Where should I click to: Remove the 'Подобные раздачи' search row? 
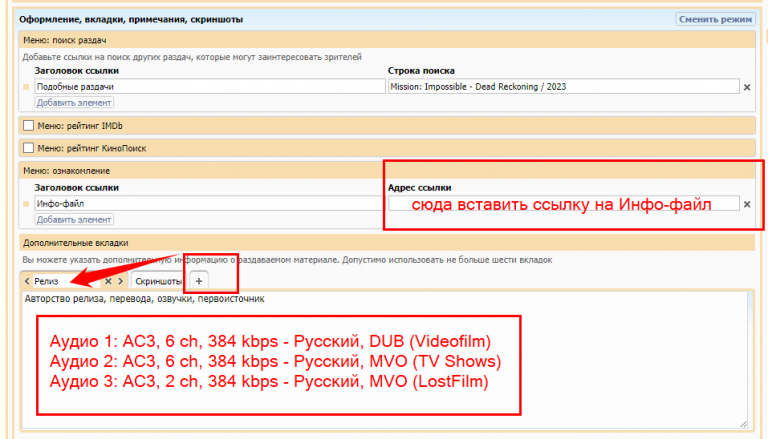[x=747, y=87]
